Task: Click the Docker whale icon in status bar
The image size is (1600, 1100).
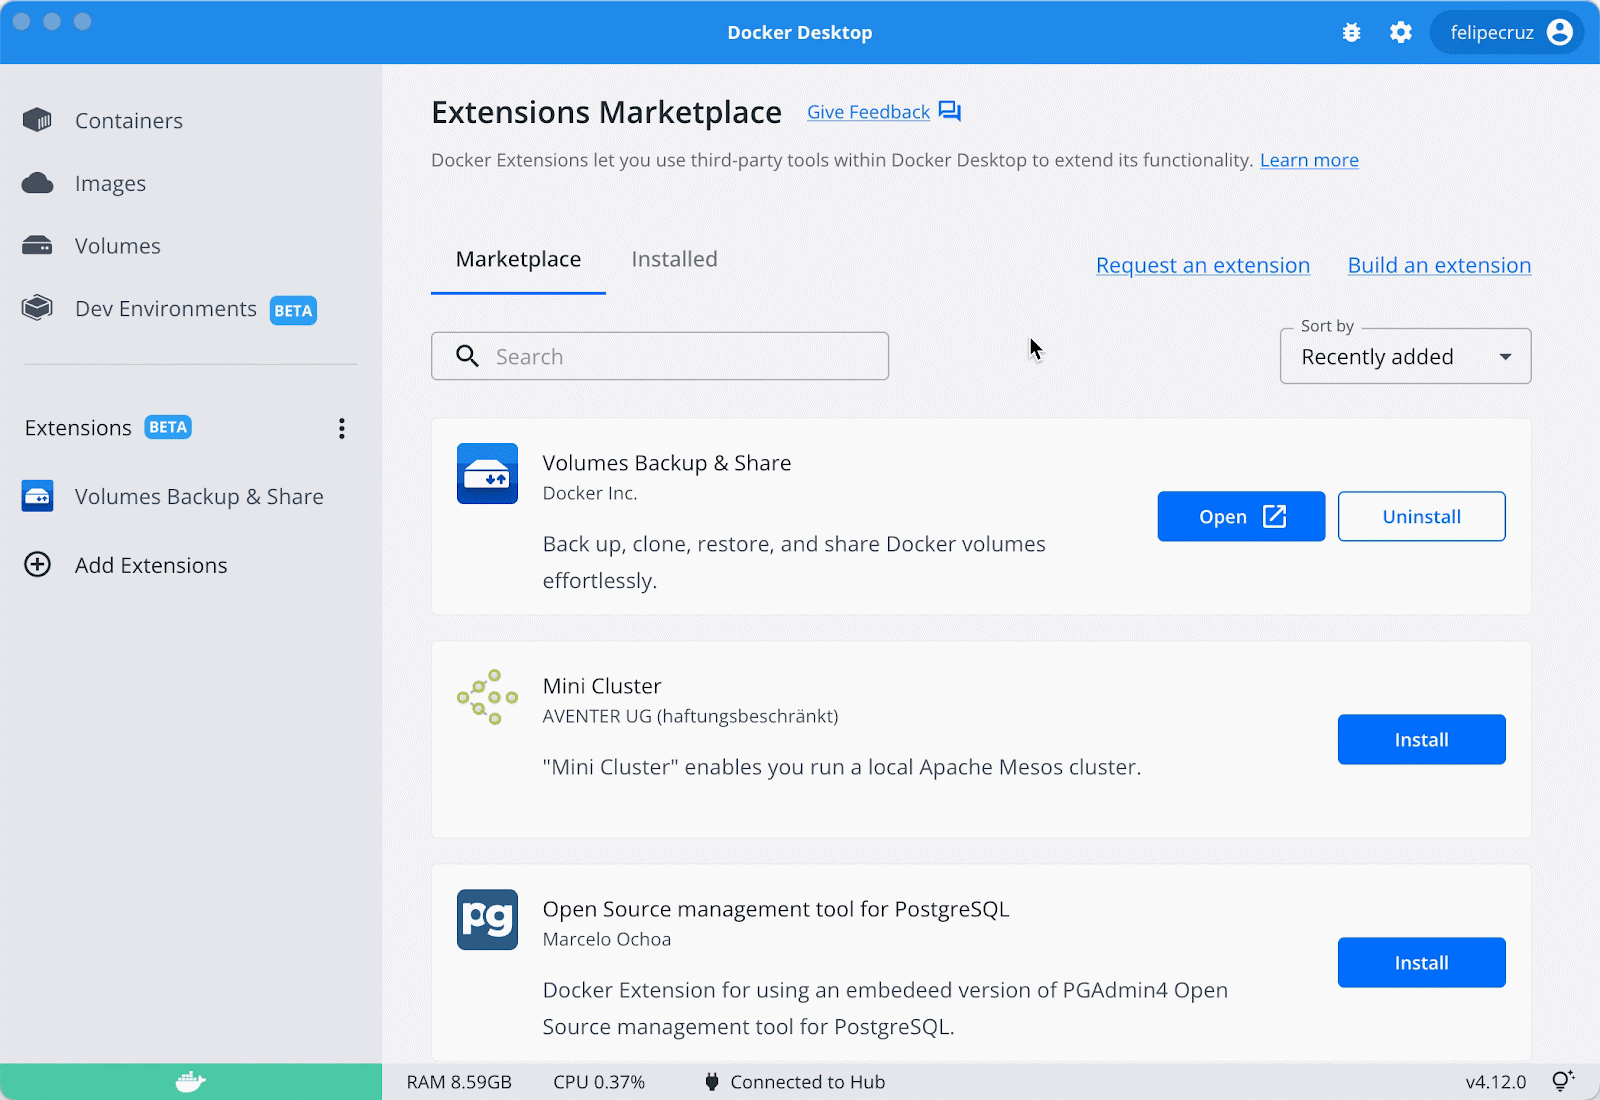Action: tap(190, 1081)
